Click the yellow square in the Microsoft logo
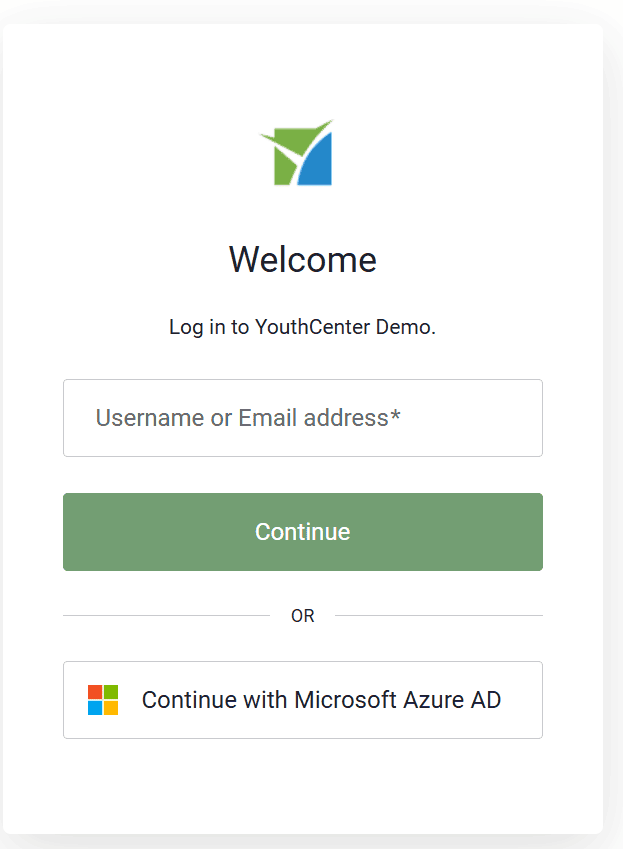 click(110, 708)
